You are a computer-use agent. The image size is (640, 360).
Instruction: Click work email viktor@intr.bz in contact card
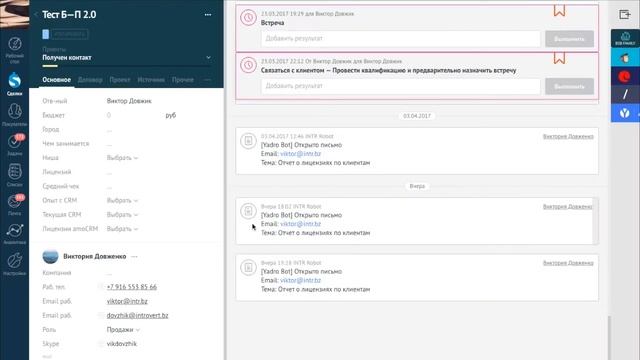(x=127, y=301)
